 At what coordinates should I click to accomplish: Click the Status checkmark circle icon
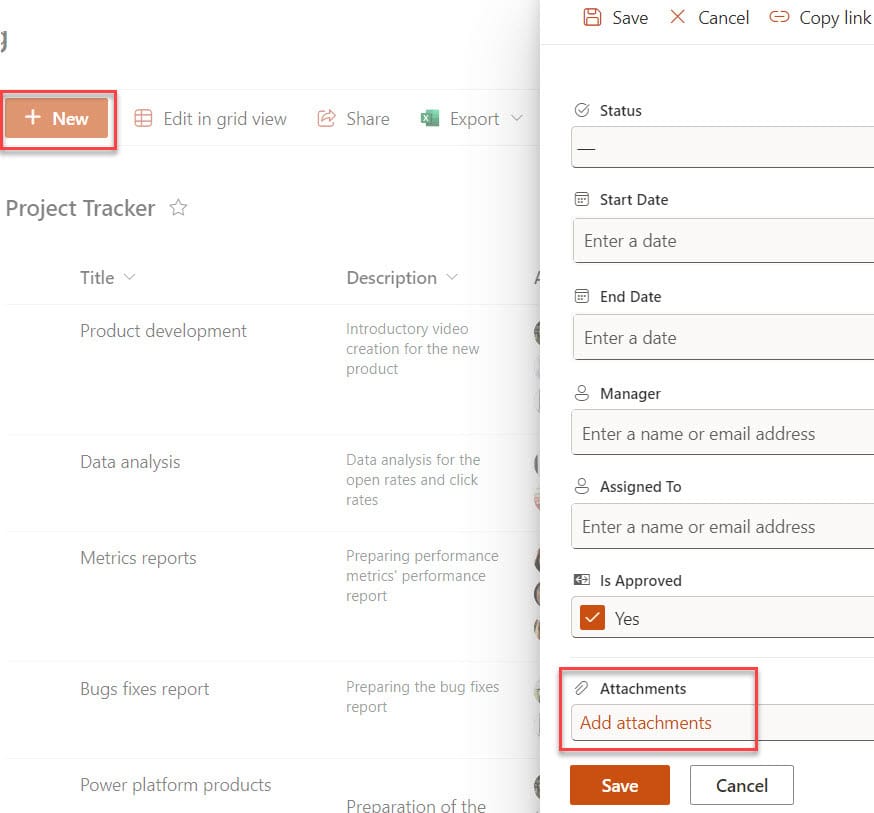coord(582,110)
